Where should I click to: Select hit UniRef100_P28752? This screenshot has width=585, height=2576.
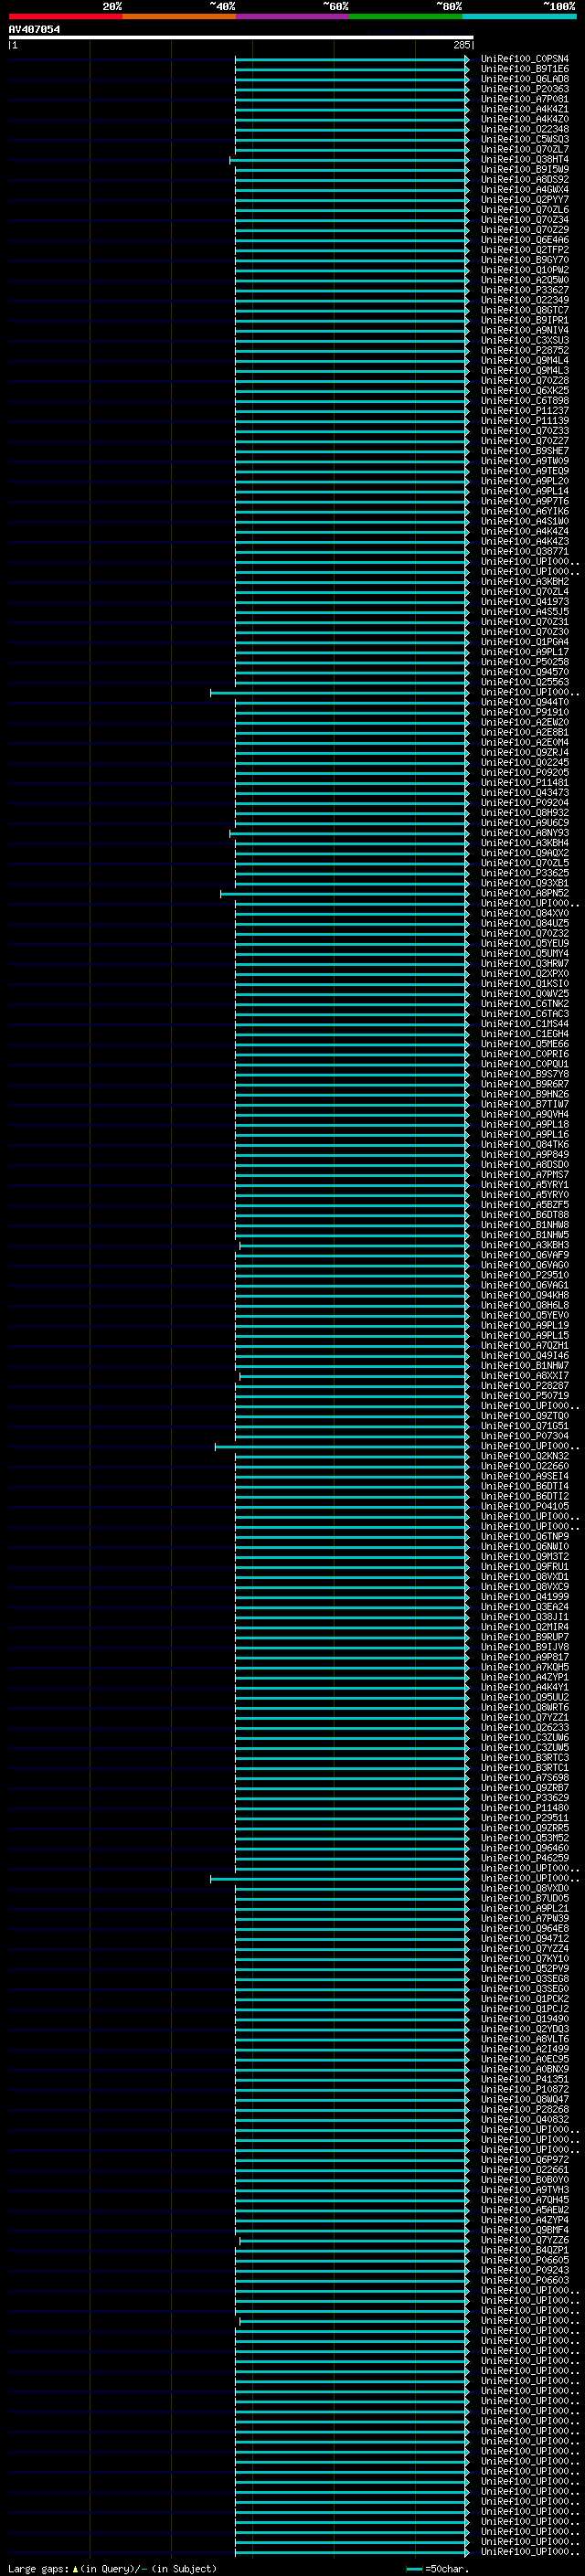click(525, 350)
